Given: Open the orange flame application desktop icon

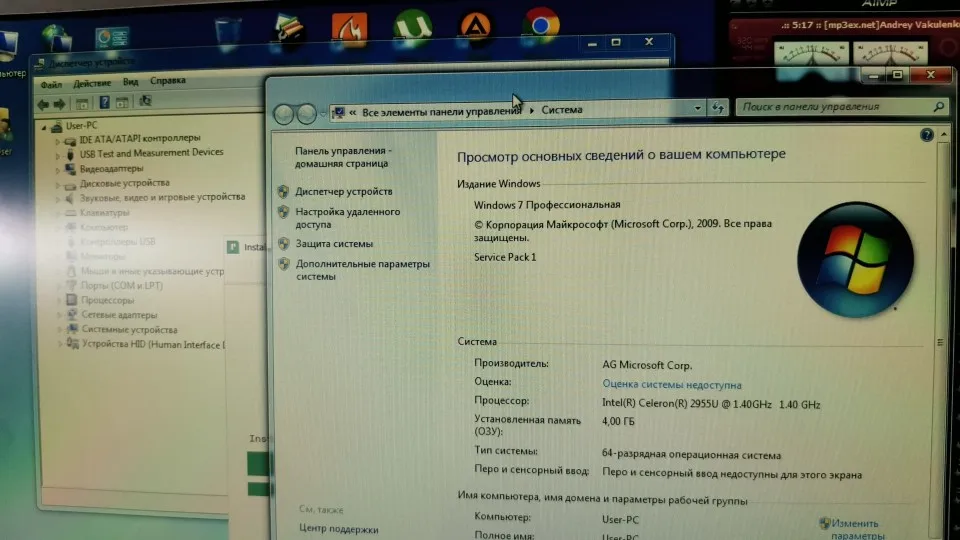Looking at the screenshot, I should pyautogui.click(x=350, y=29).
